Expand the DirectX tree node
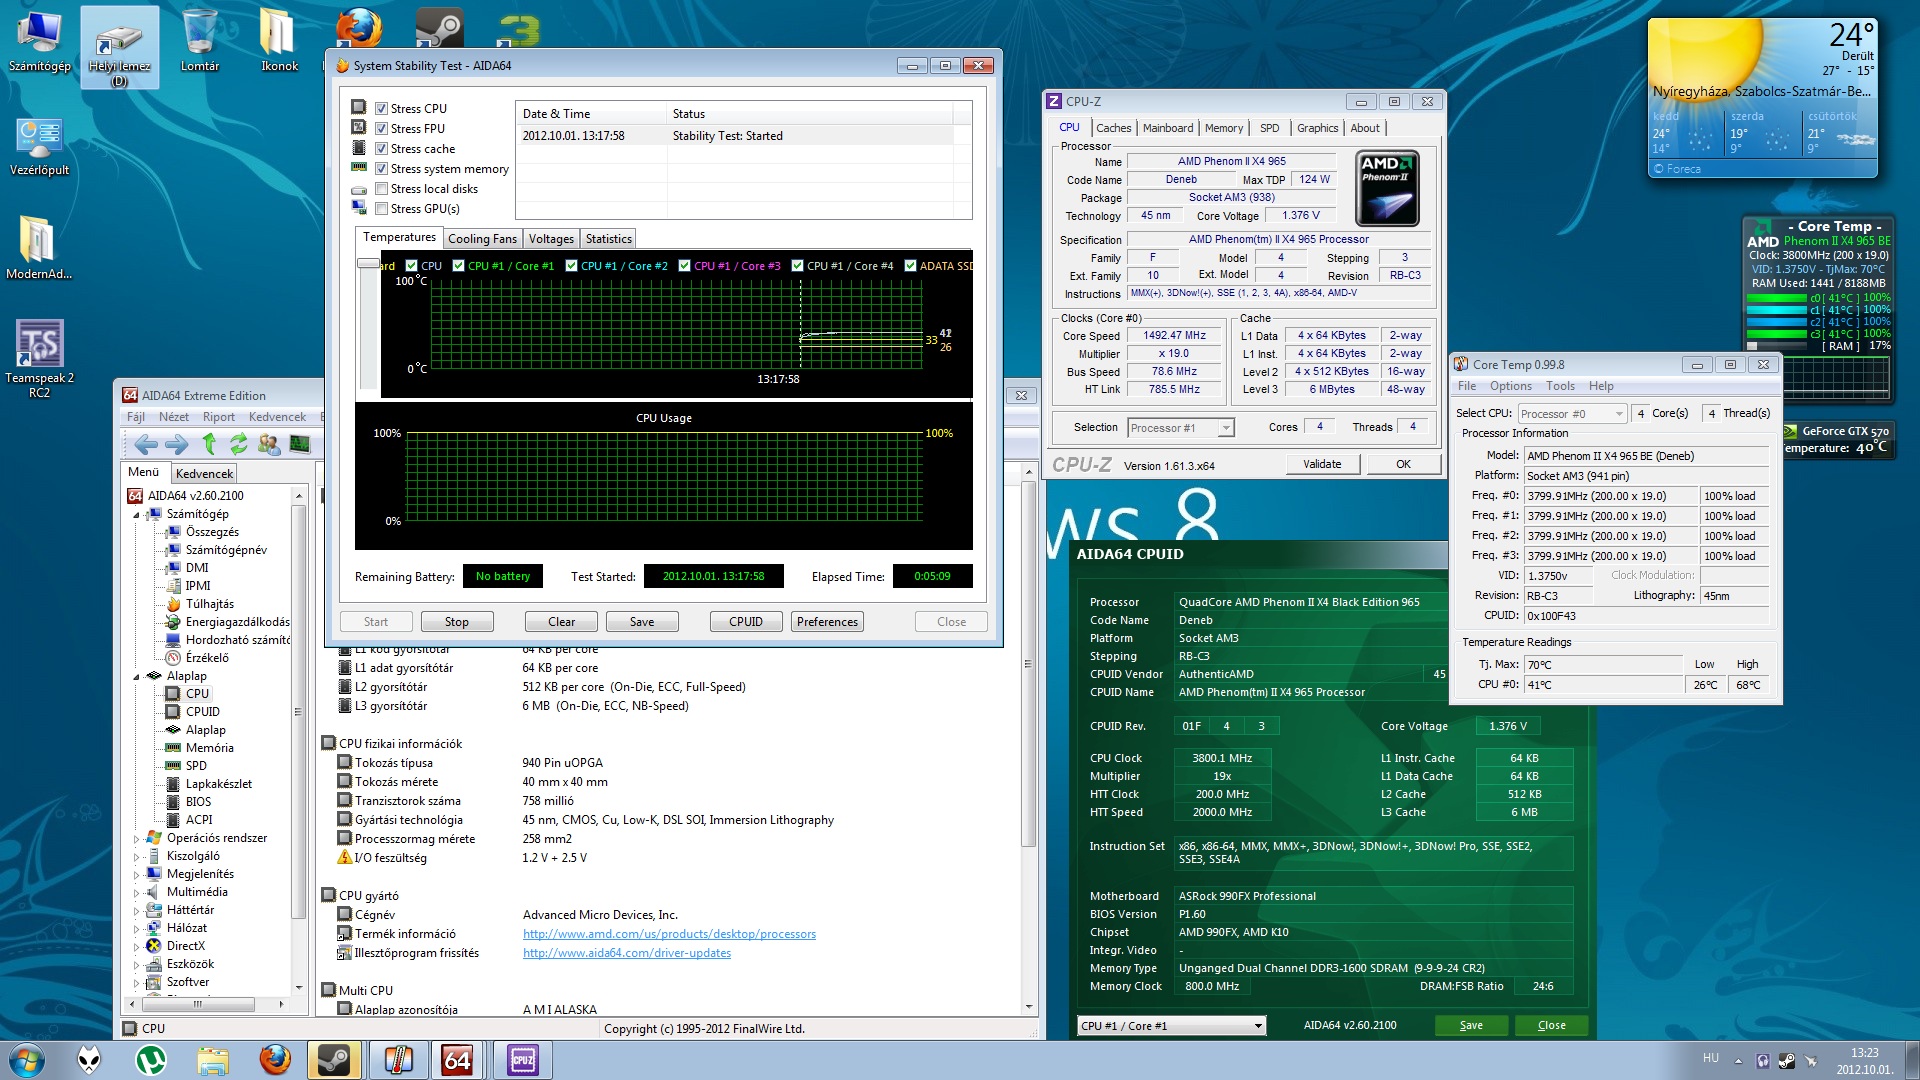Image resolution: width=1920 pixels, height=1080 pixels. click(137, 946)
